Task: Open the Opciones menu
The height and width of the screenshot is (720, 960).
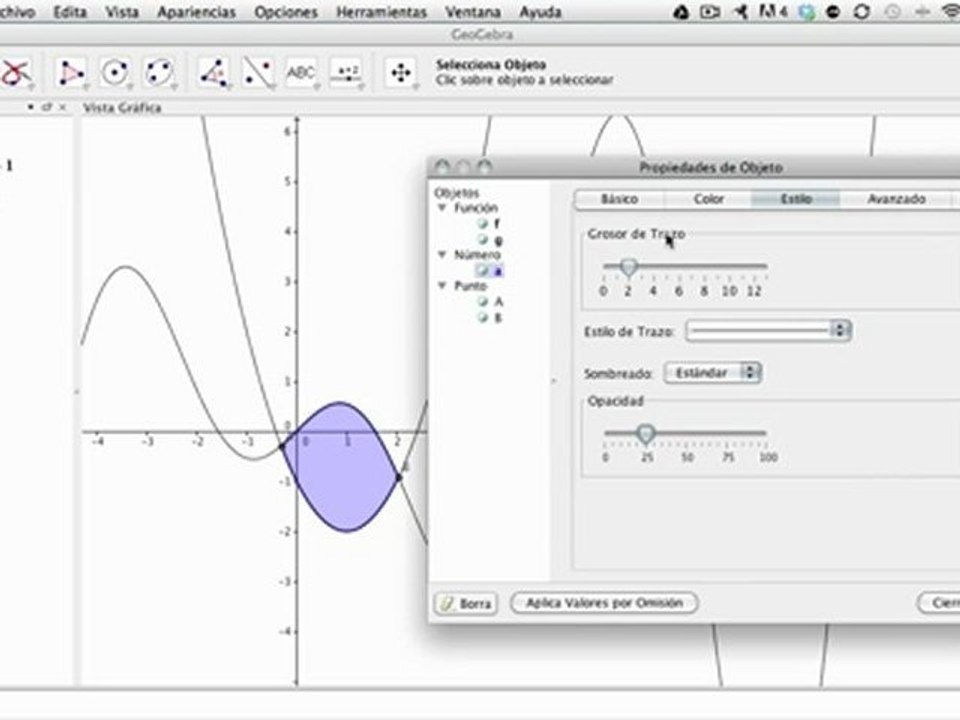Action: pos(286,12)
